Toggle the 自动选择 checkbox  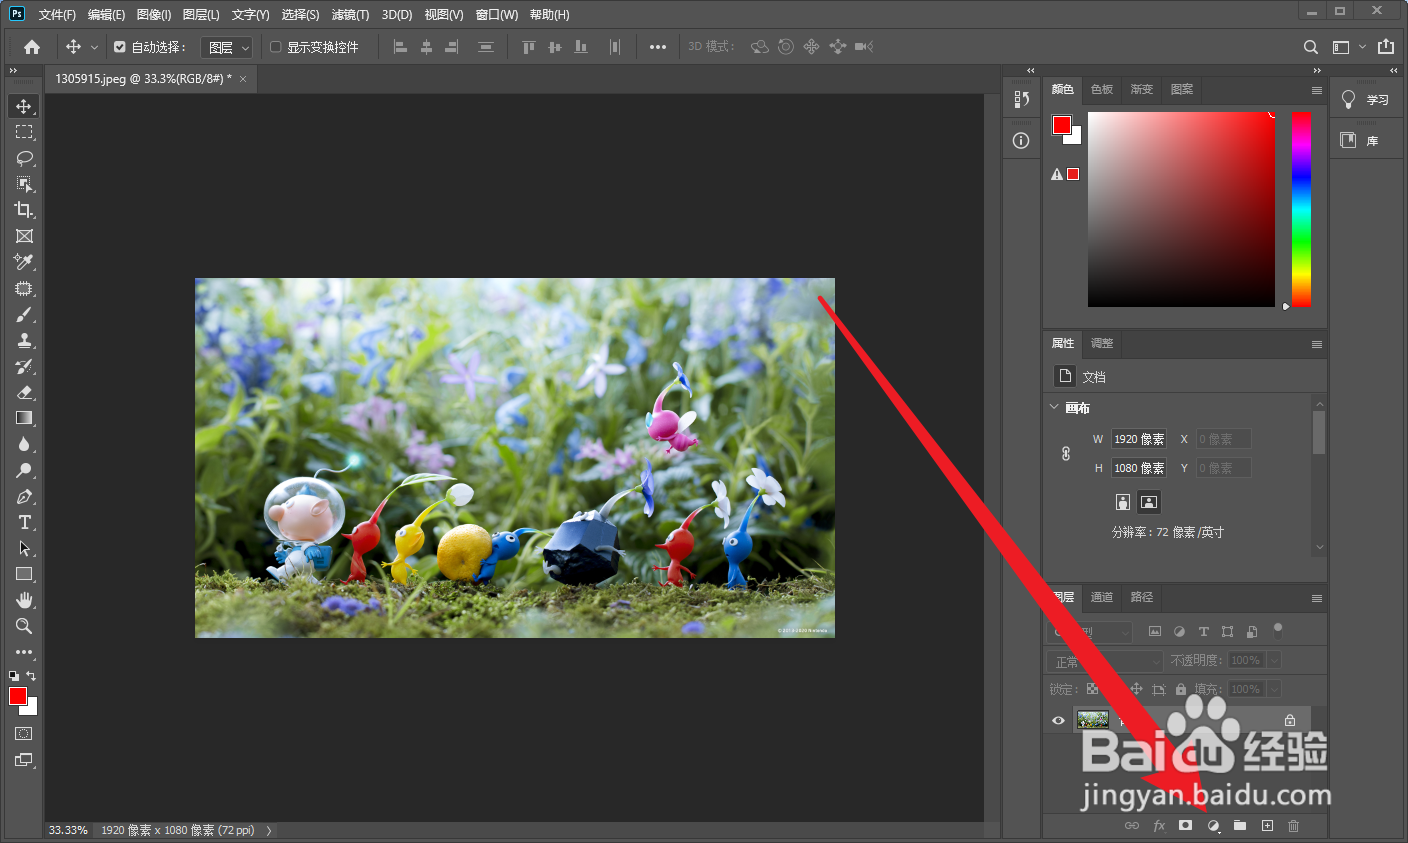tap(120, 47)
